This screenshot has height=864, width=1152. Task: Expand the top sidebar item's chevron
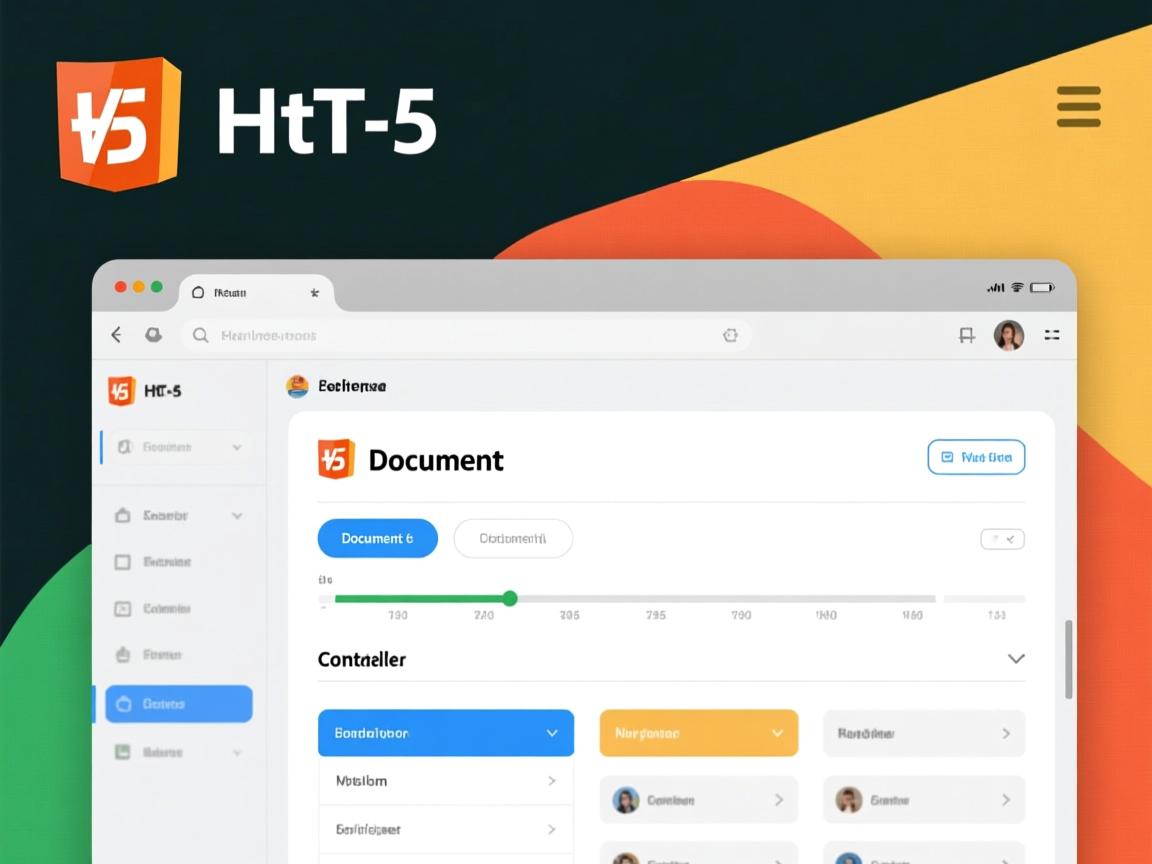[236, 447]
